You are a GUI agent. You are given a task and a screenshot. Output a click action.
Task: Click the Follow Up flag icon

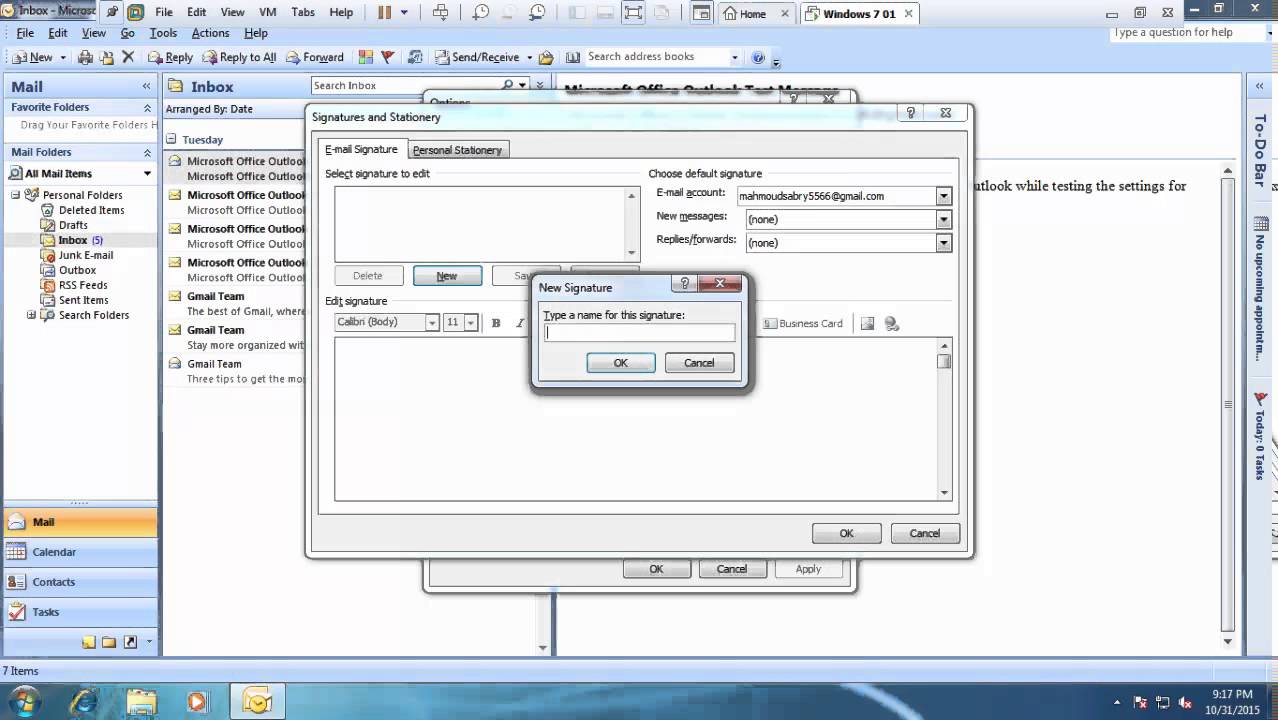click(x=388, y=57)
